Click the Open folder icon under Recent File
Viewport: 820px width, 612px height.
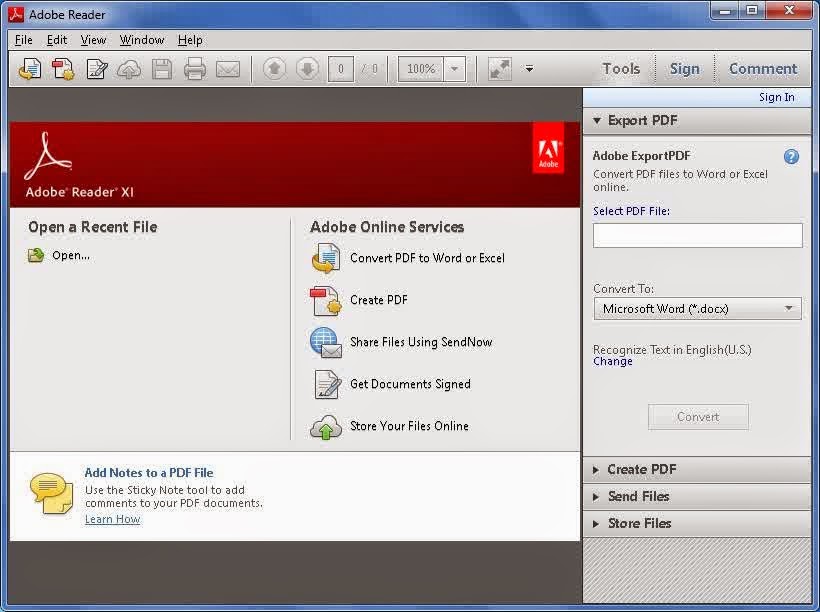click(36, 255)
